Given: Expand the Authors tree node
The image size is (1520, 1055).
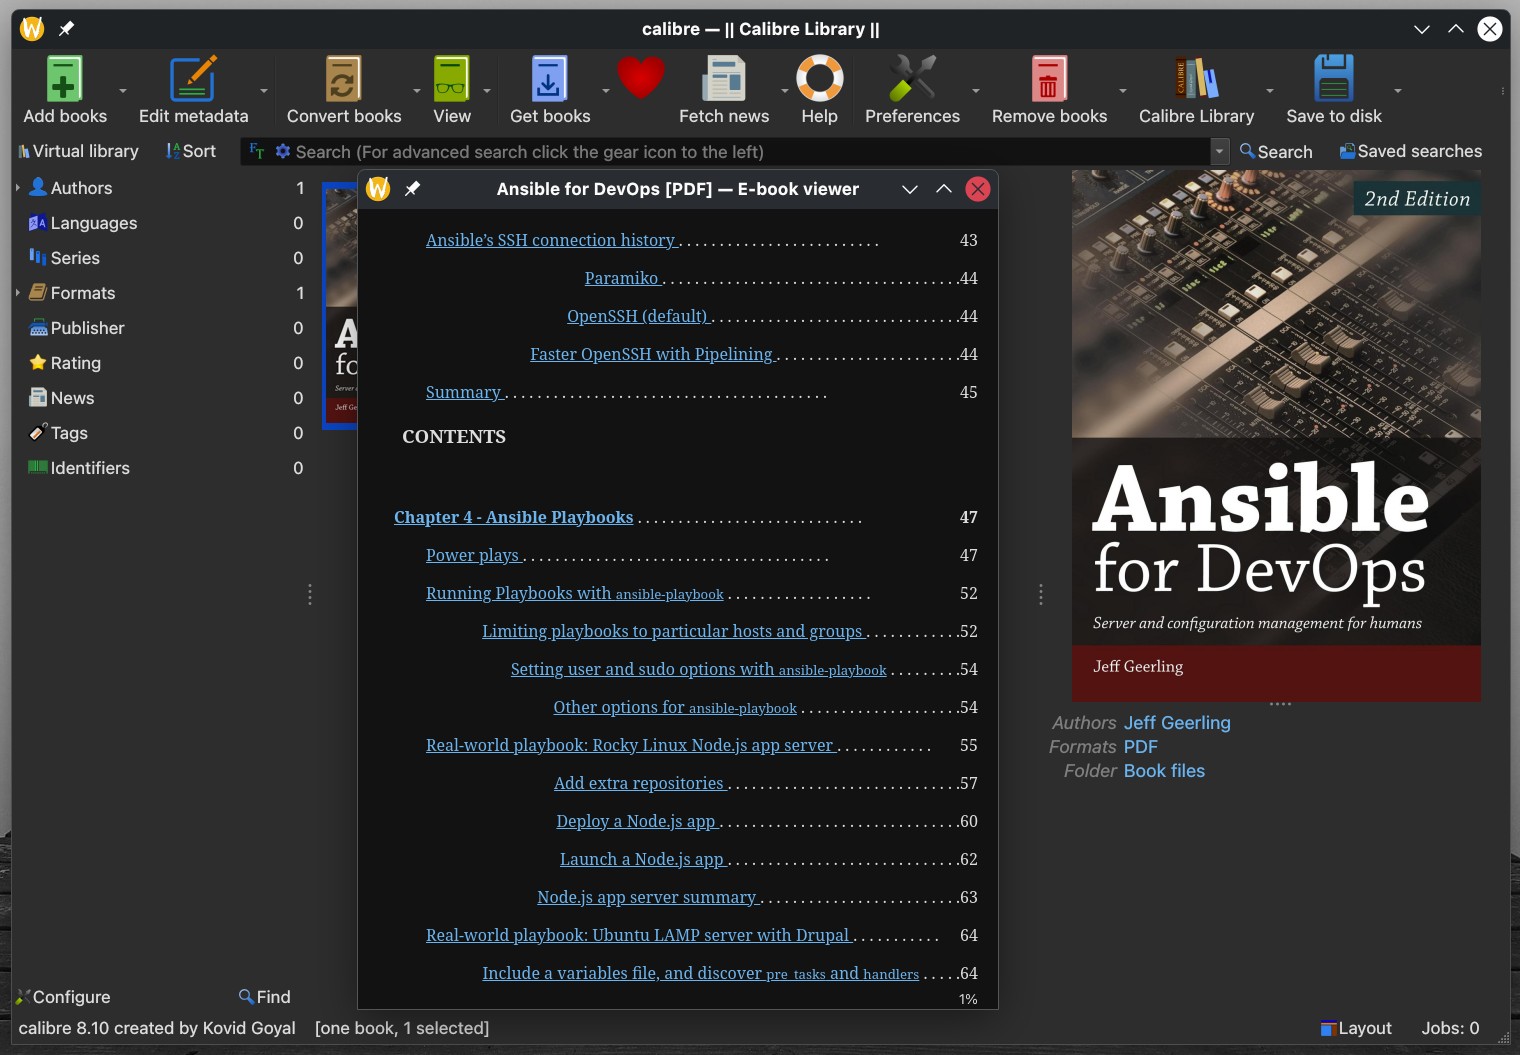Looking at the screenshot, I should [18, 187].
